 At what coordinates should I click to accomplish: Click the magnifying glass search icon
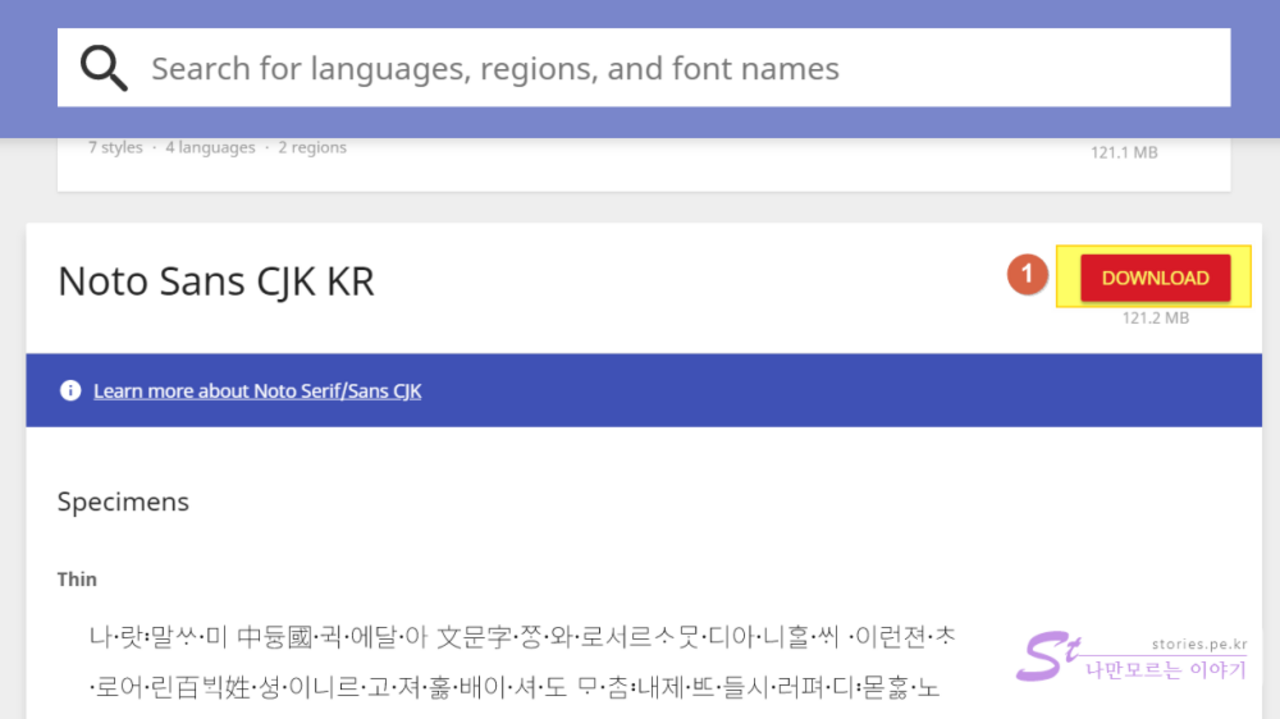[x=104, y=68]
